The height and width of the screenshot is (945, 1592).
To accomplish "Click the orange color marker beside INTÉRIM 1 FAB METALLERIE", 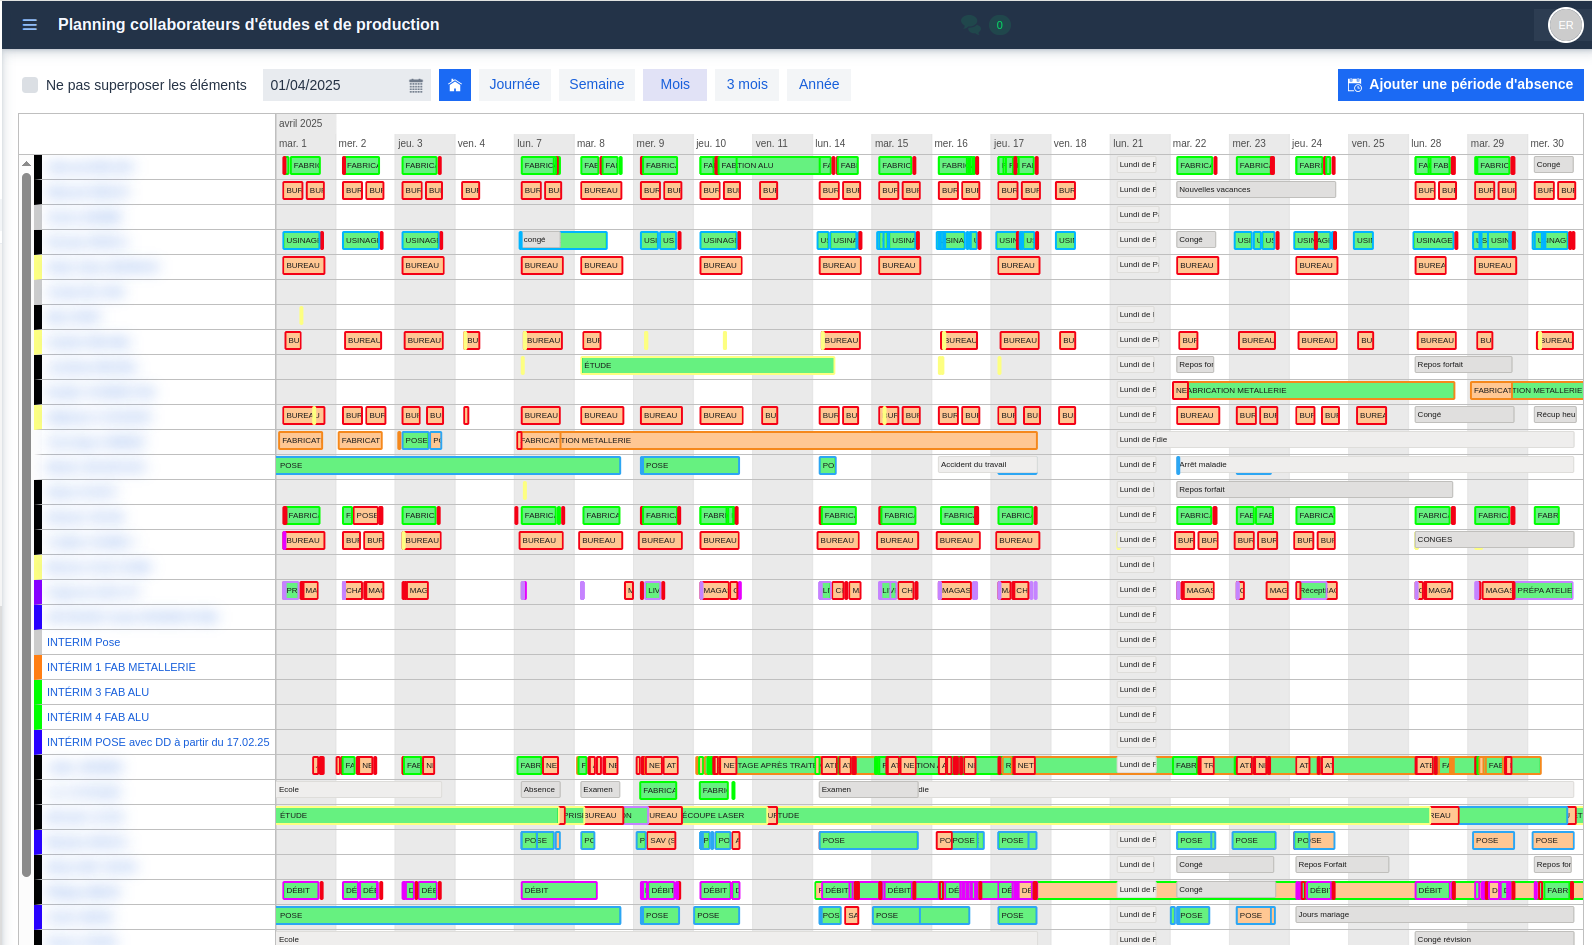I will pyautogui.click(x=38, y=667).
